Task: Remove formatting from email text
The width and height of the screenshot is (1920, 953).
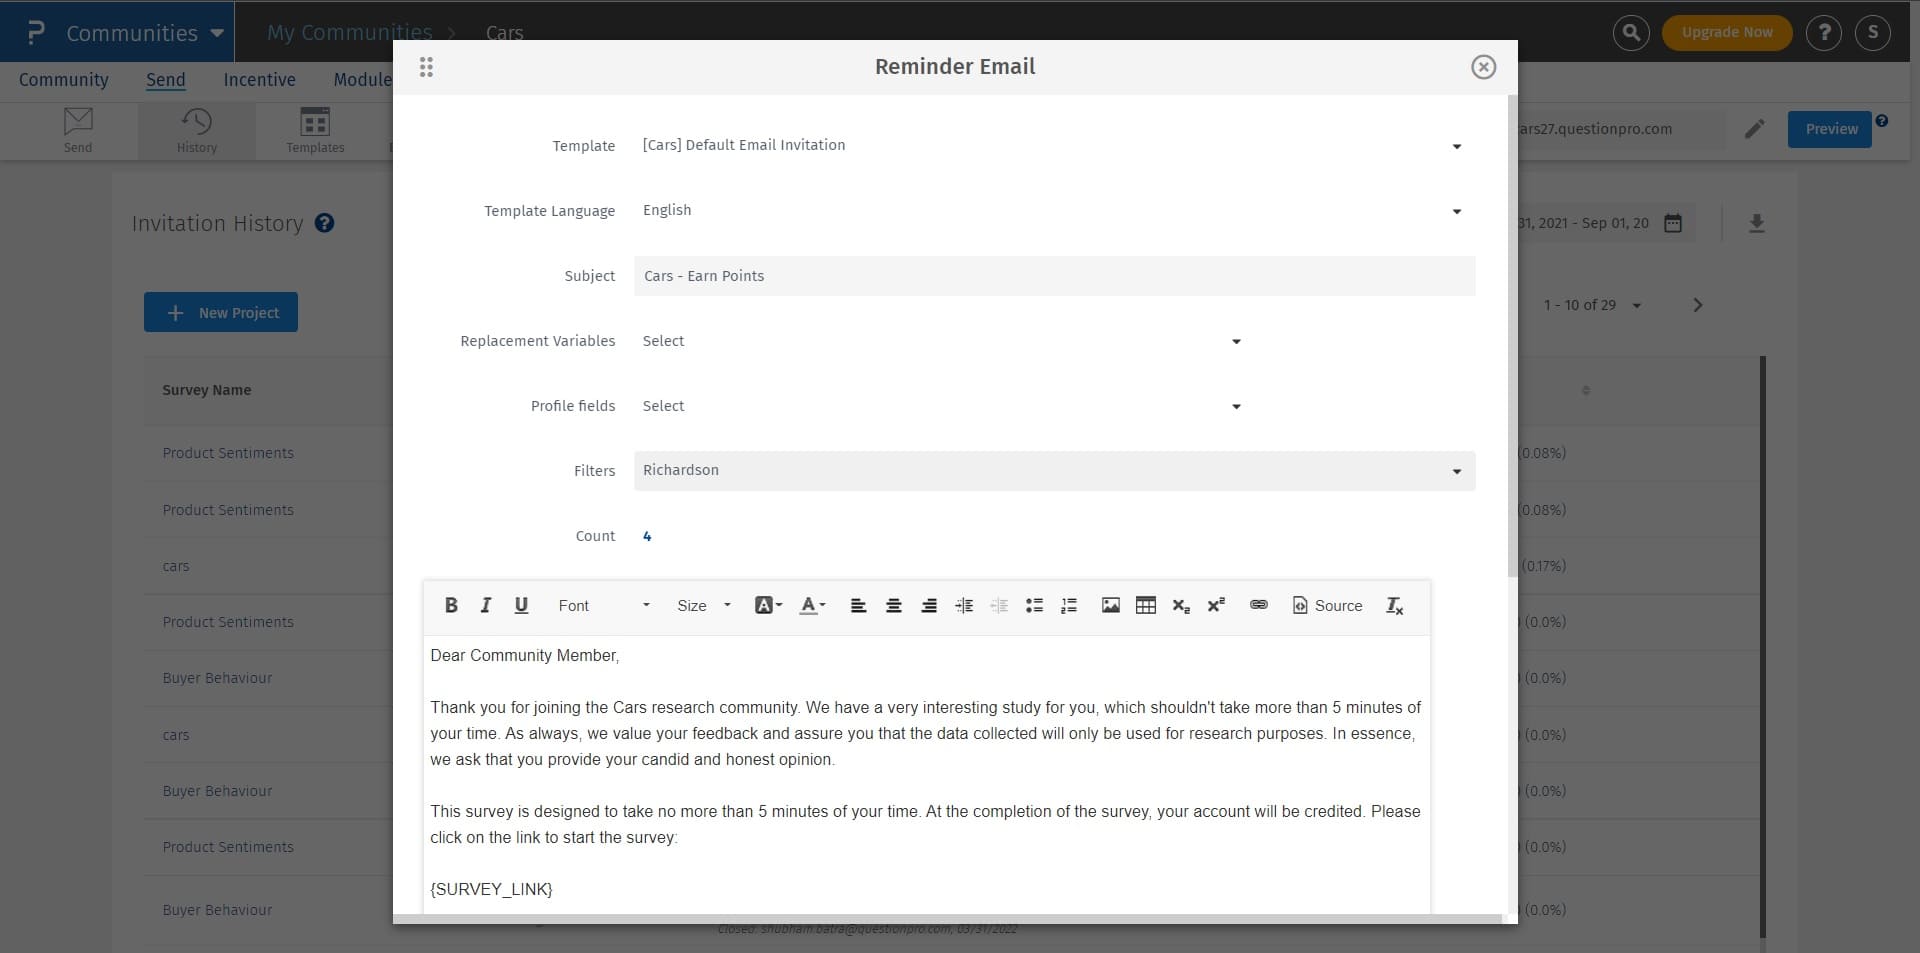Action: [1393, 605]
